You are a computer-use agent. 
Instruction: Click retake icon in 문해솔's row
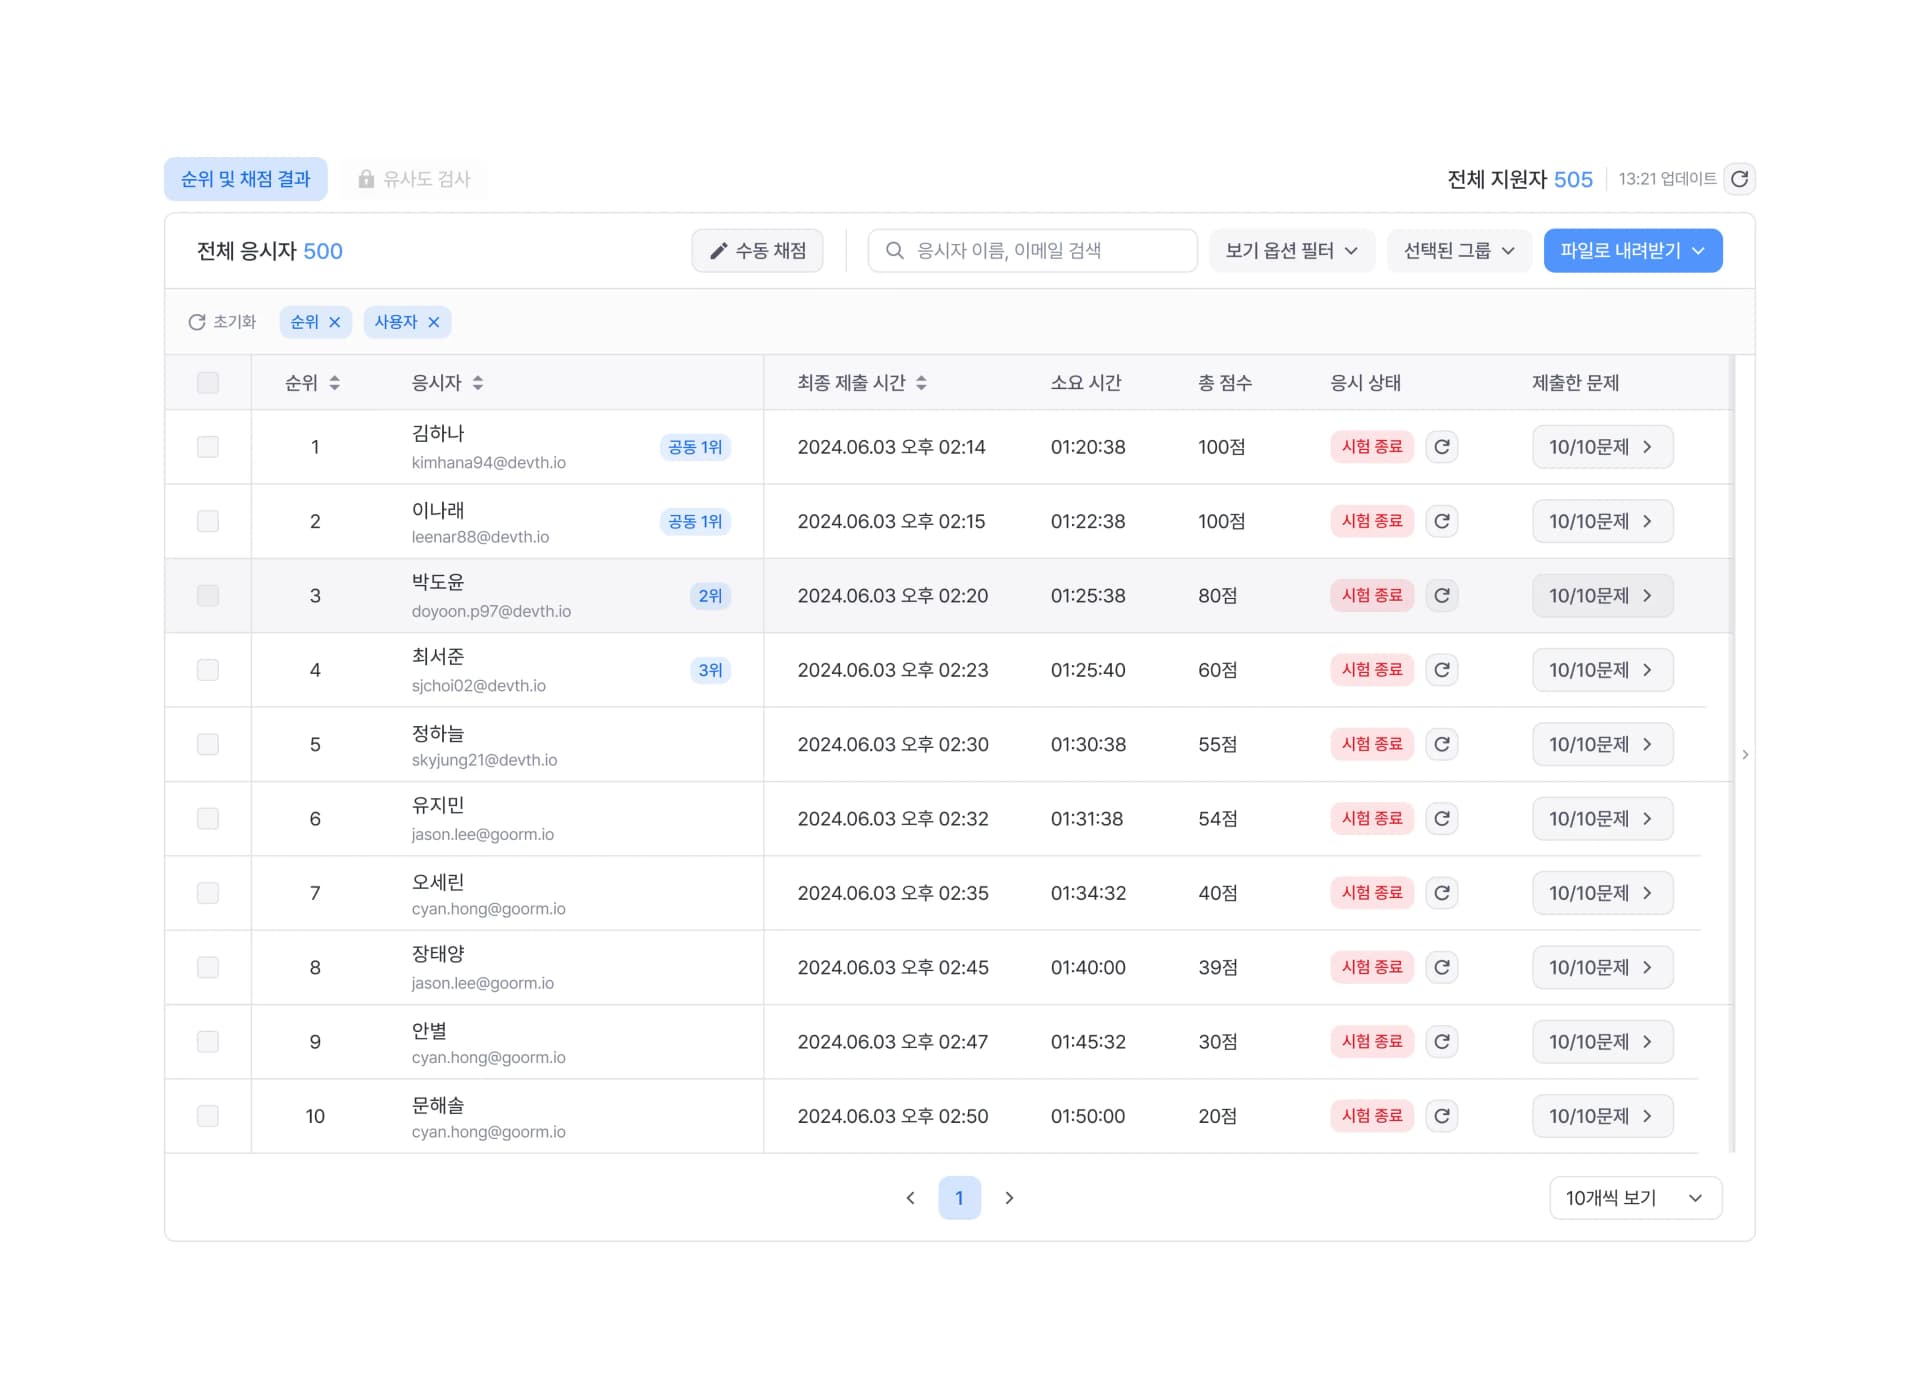tap(1441, 1116)
